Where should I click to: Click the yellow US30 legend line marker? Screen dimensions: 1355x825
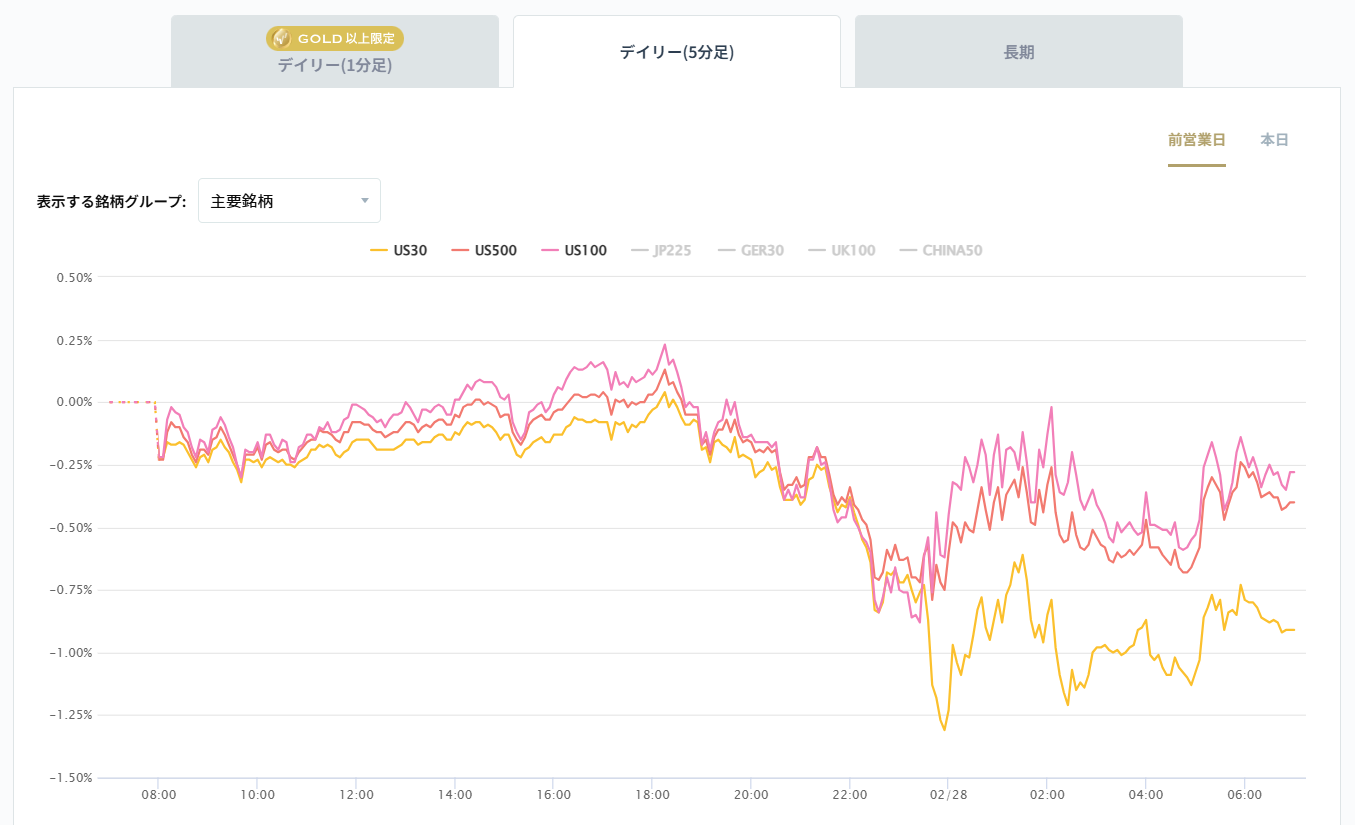pyautogui.click(x=379, y=251)
